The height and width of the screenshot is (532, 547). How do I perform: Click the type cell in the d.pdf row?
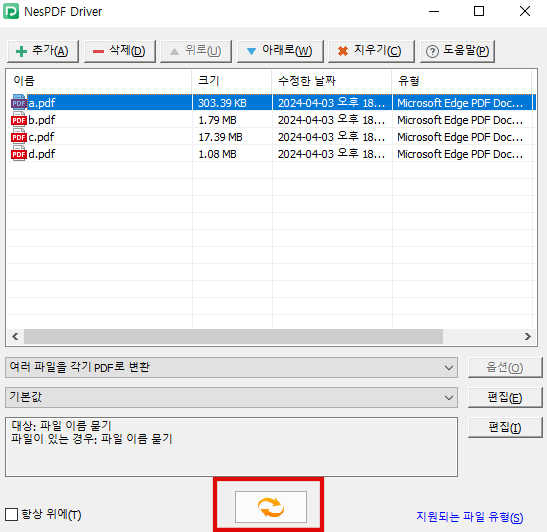(x=460, y=154)
